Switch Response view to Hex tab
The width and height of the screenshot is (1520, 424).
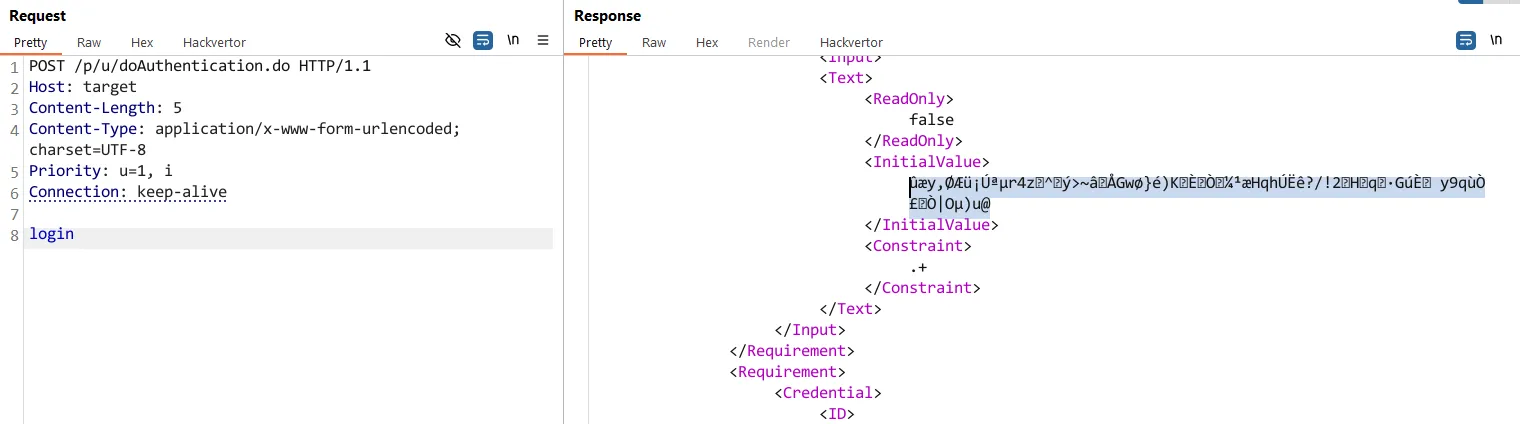tap(707, 42)
